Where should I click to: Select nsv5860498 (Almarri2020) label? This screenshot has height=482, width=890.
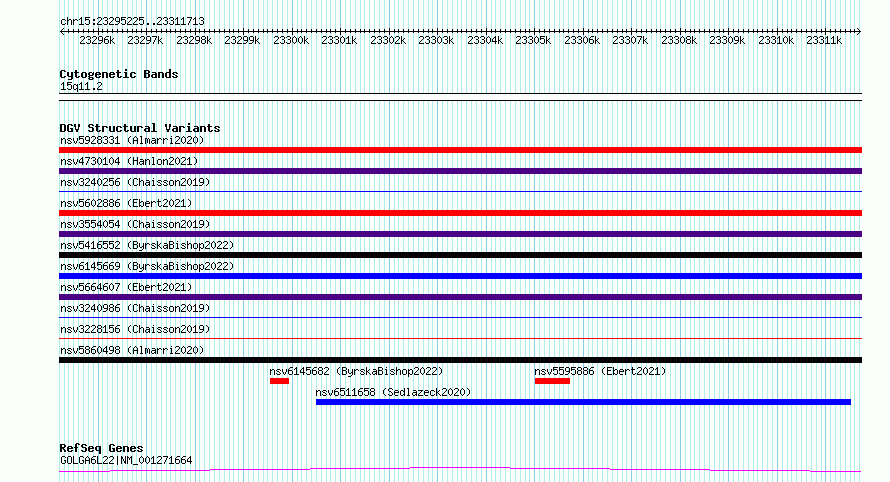pos(132,350)
